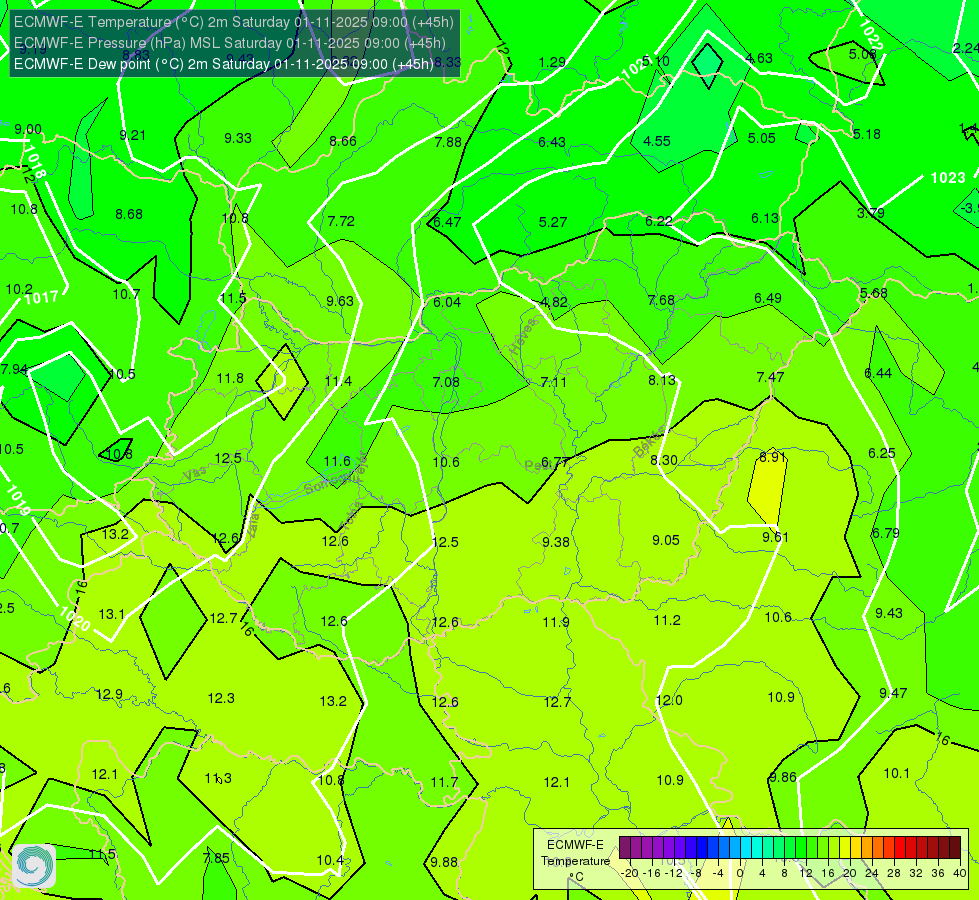Click the 6.22 dew point value
Screen dimensions: 979x900
click(659, 221)
